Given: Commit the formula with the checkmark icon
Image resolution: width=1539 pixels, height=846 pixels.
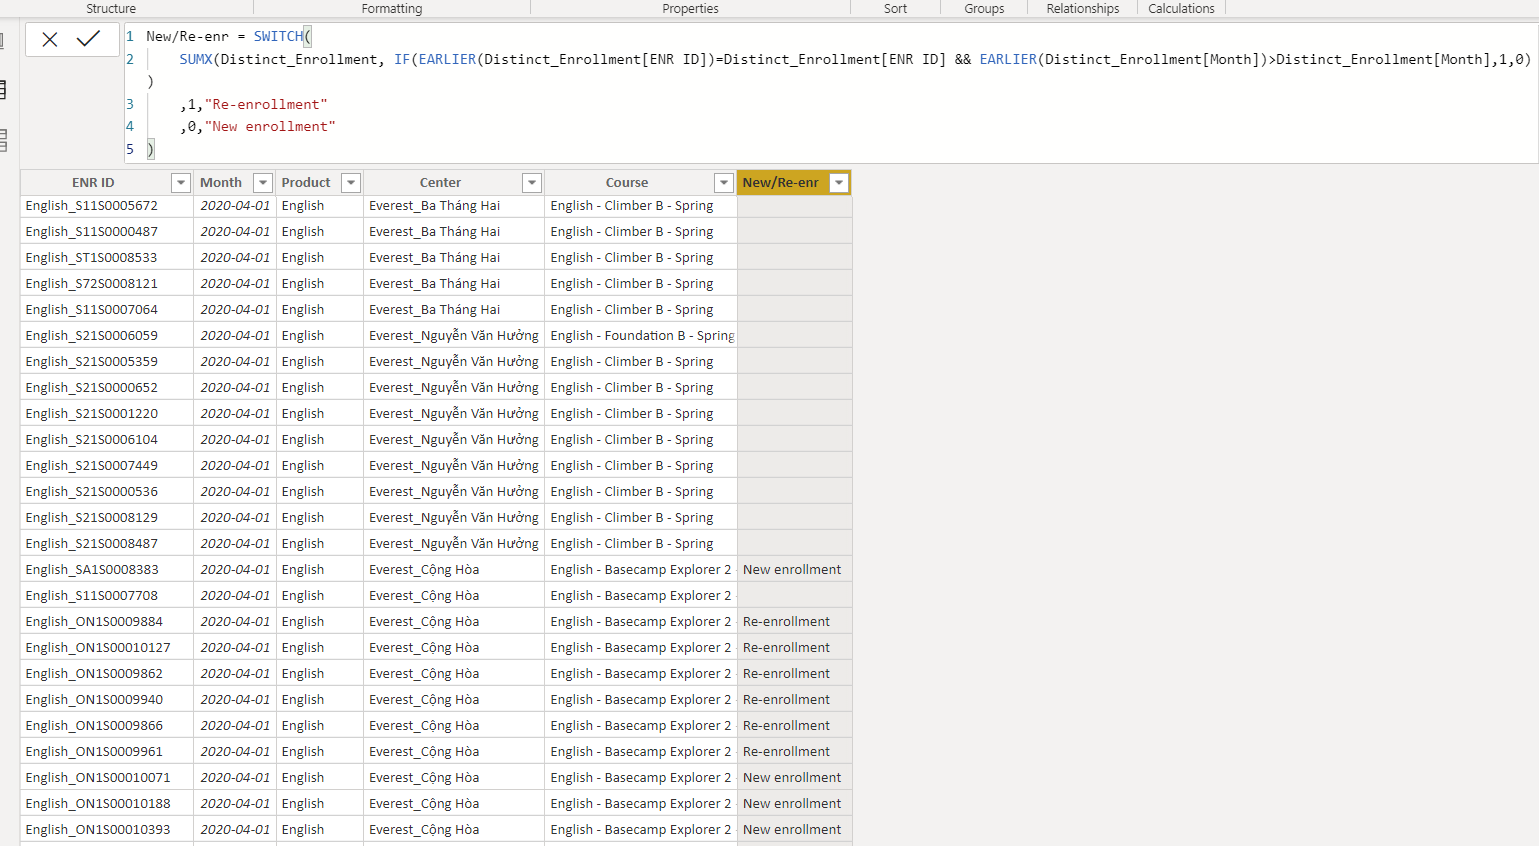Looking at the screenshot, I should coord(88,39).
